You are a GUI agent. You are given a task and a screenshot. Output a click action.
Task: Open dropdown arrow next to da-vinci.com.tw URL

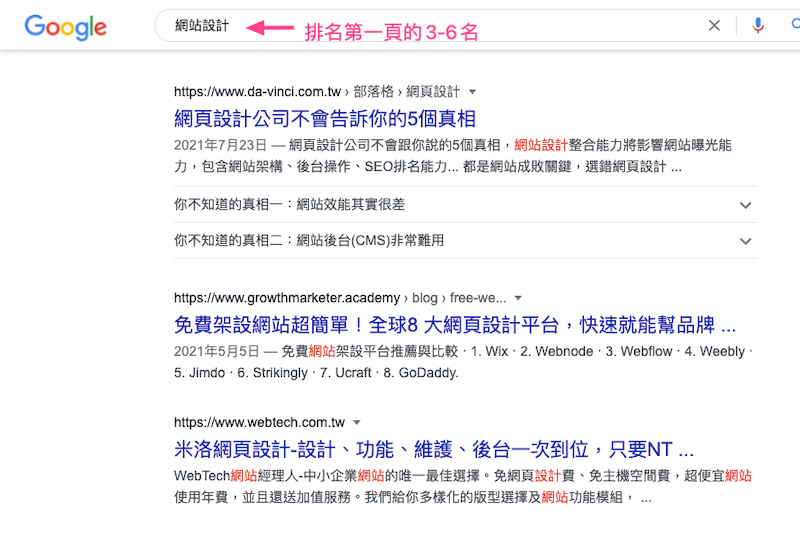(x=472, y=92)
